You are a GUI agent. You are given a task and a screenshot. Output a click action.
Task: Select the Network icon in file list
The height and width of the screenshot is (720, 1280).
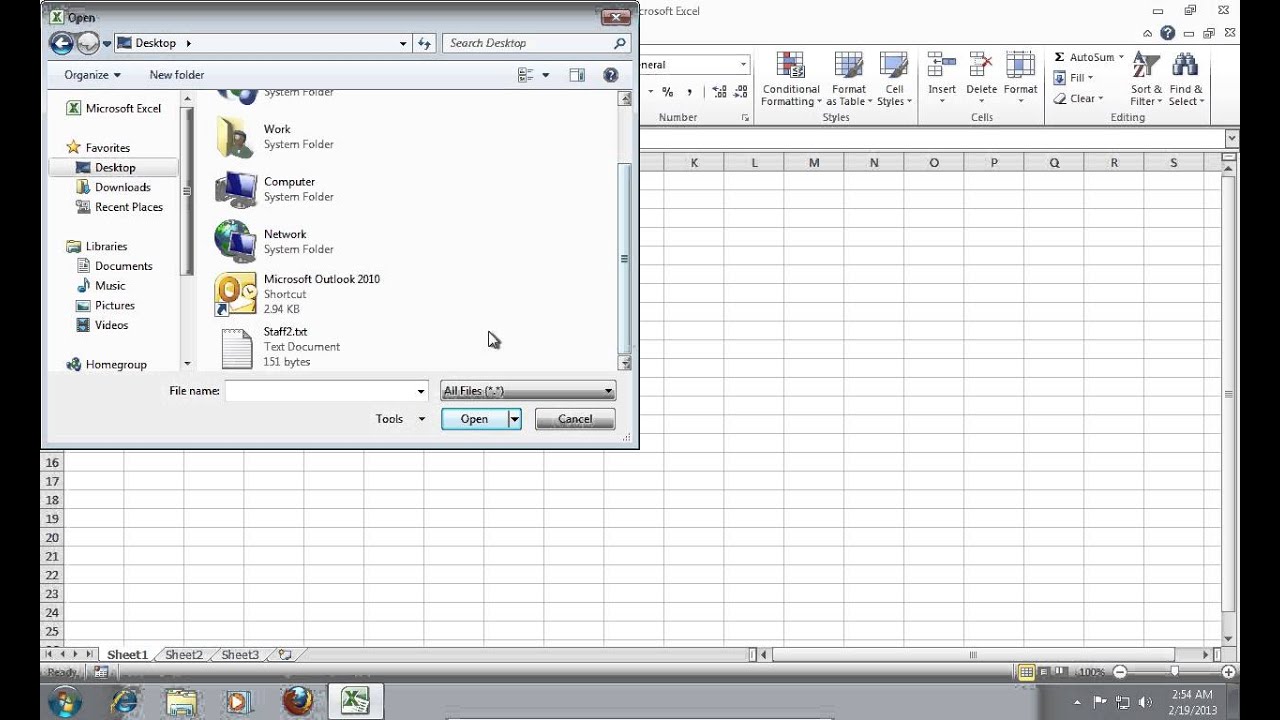(235, 241)
